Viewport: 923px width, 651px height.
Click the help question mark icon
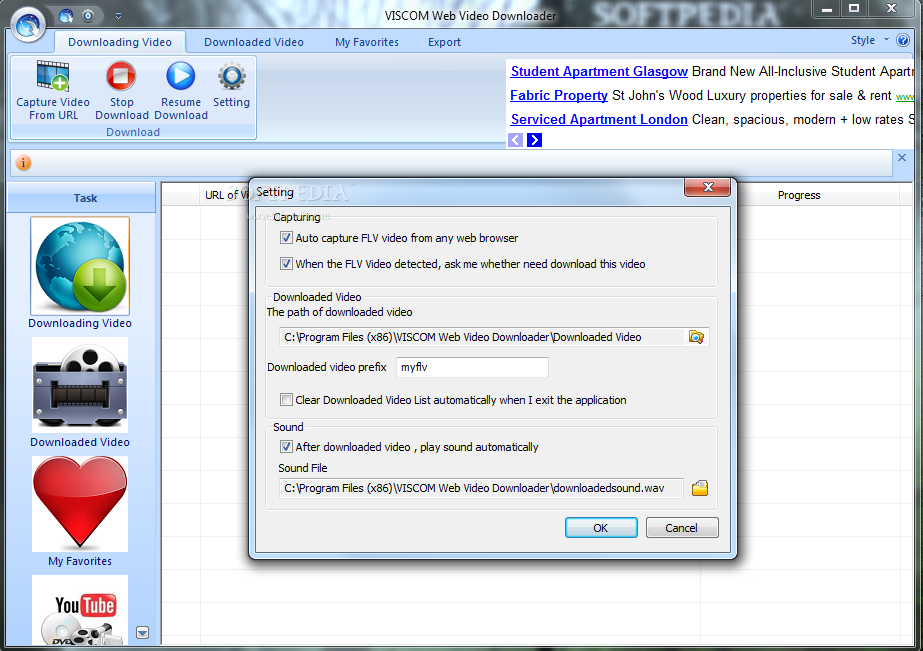903,40
